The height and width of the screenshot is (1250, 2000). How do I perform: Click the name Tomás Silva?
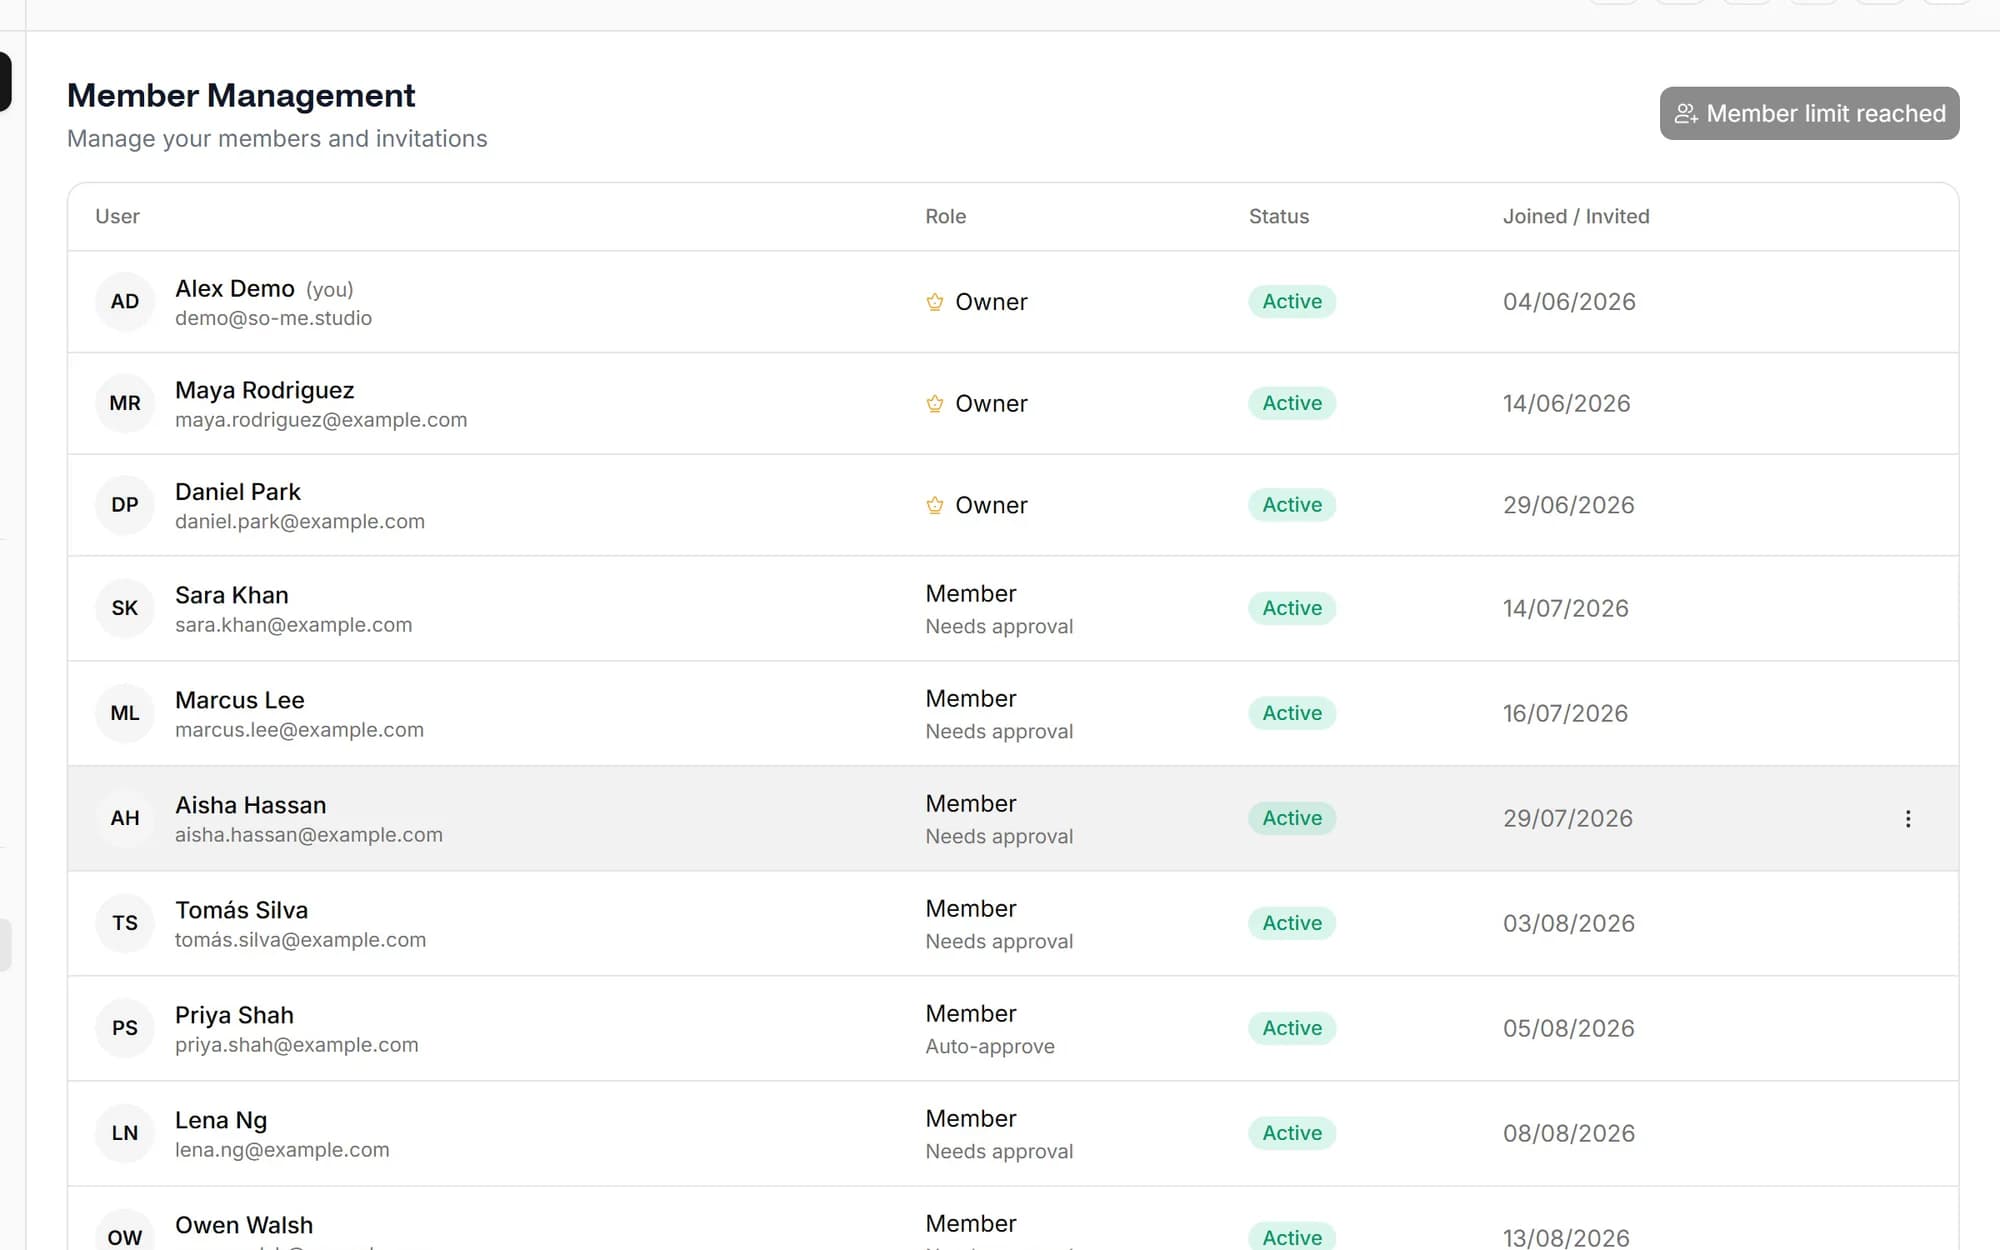[242, 910]
